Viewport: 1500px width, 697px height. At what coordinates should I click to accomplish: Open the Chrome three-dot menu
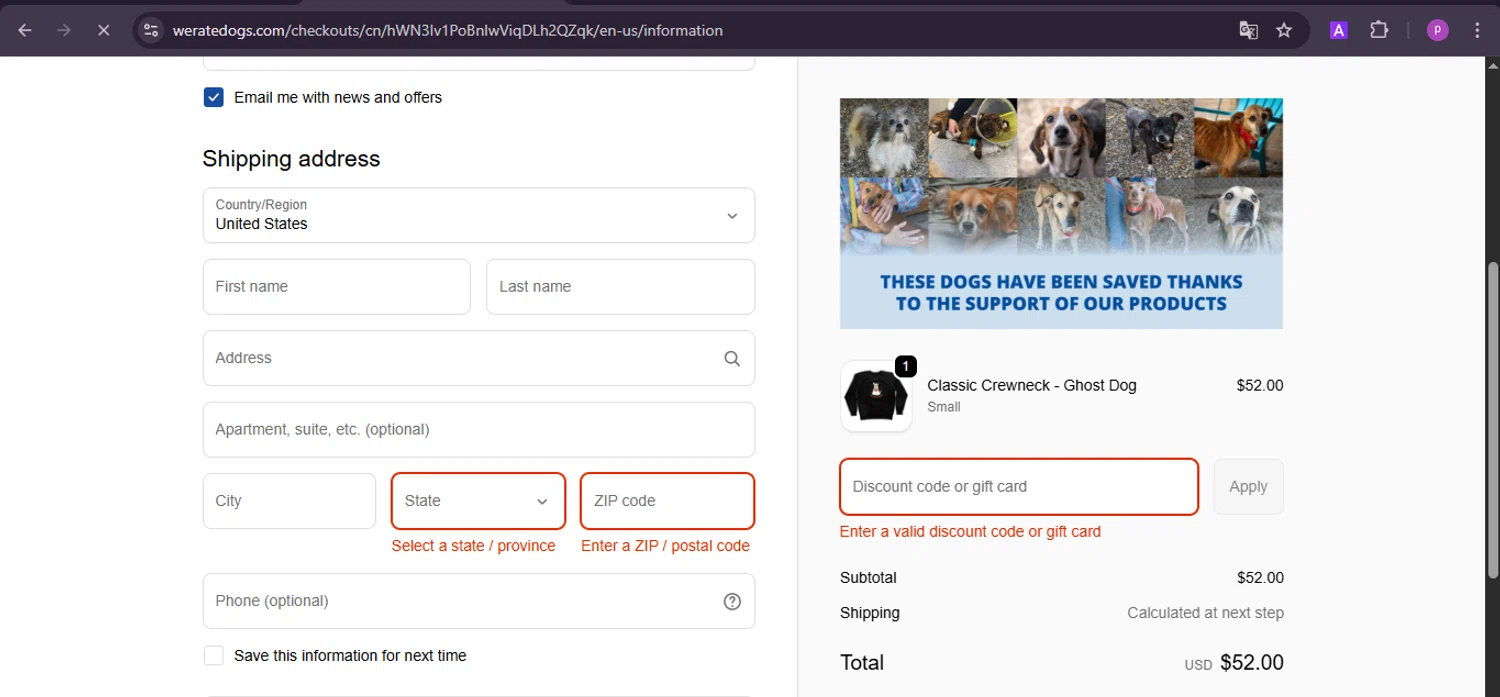[x=1477, y=30]
